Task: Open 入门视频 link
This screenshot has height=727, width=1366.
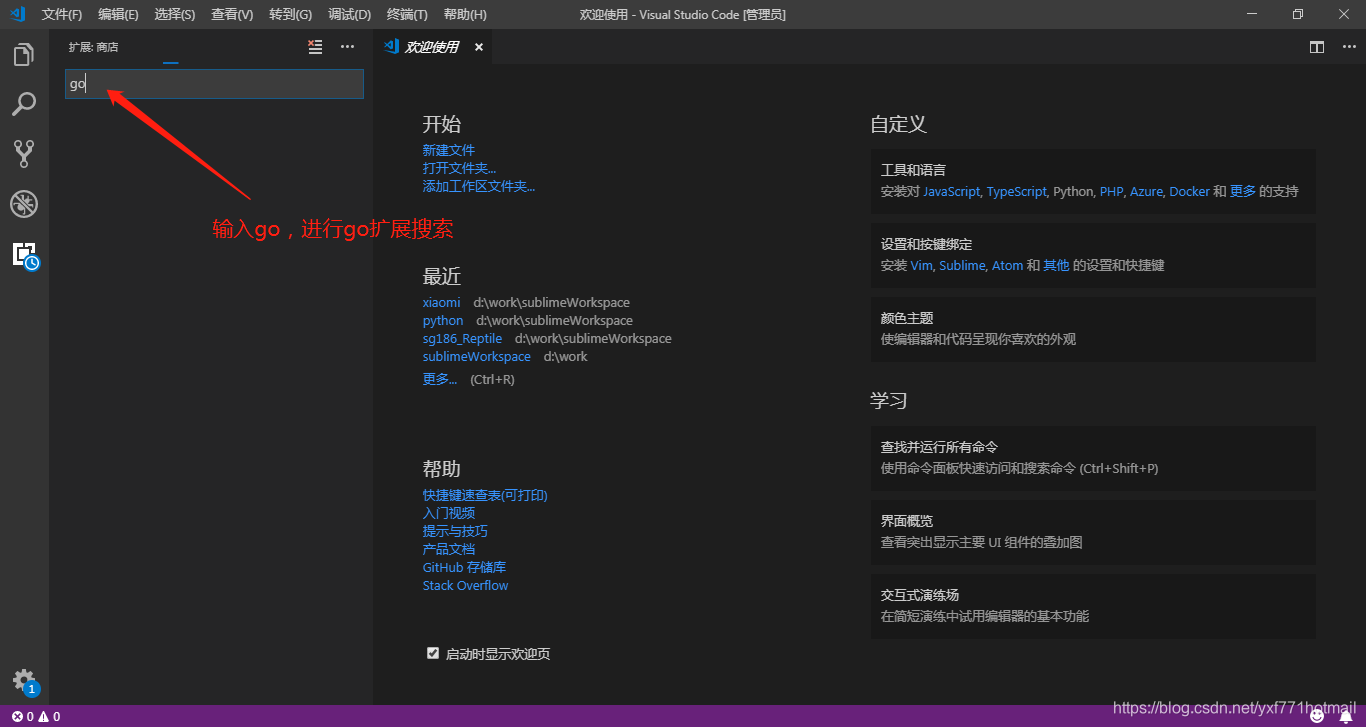Action: [449, 513]
